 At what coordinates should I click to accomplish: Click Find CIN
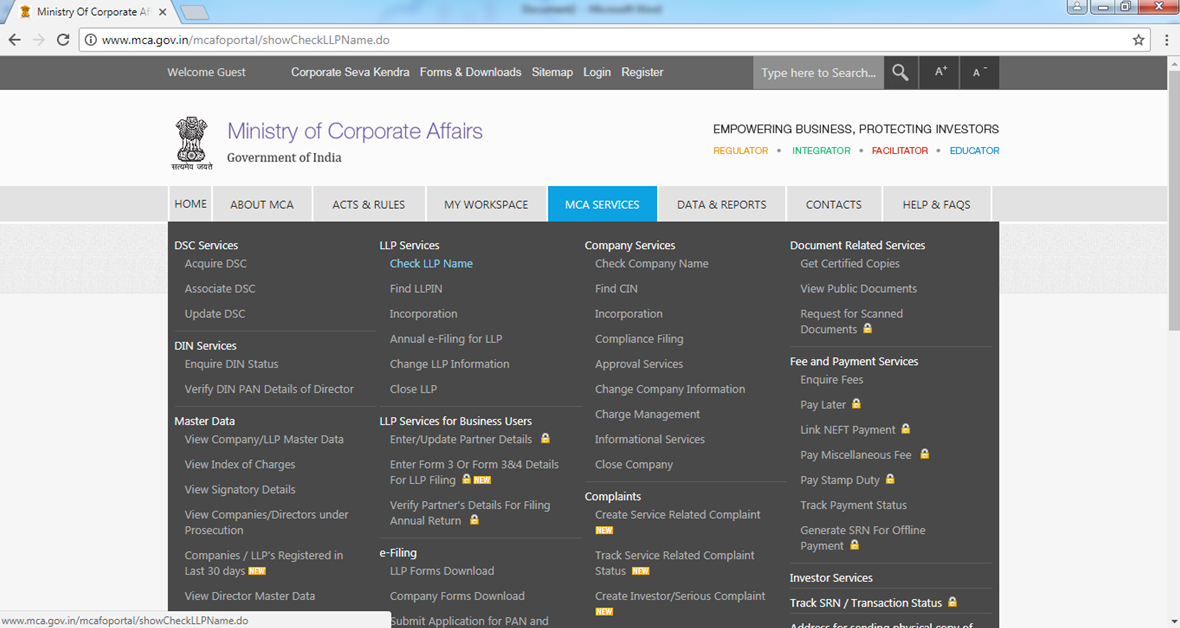616,288
